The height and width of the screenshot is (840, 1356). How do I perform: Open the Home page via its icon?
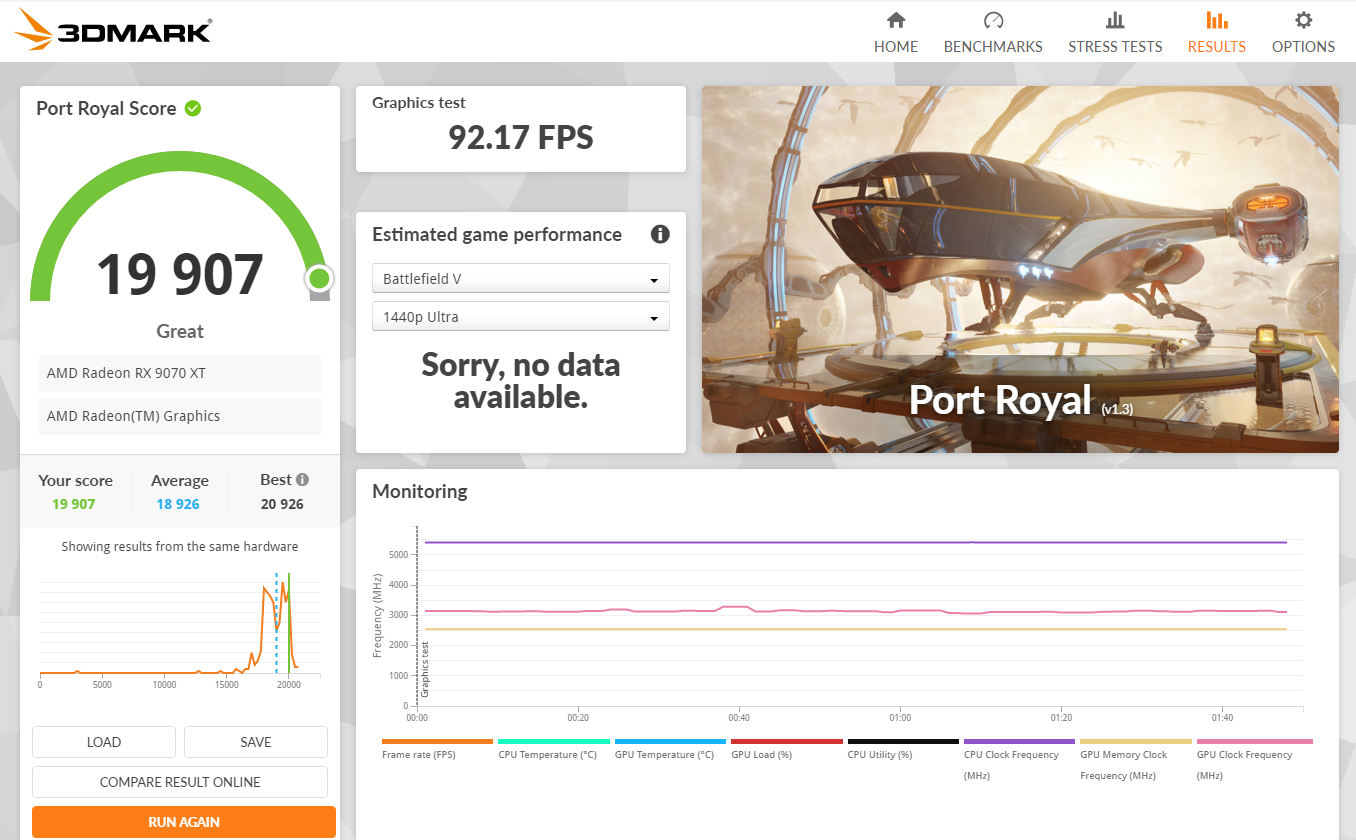(x=895, y=19)
